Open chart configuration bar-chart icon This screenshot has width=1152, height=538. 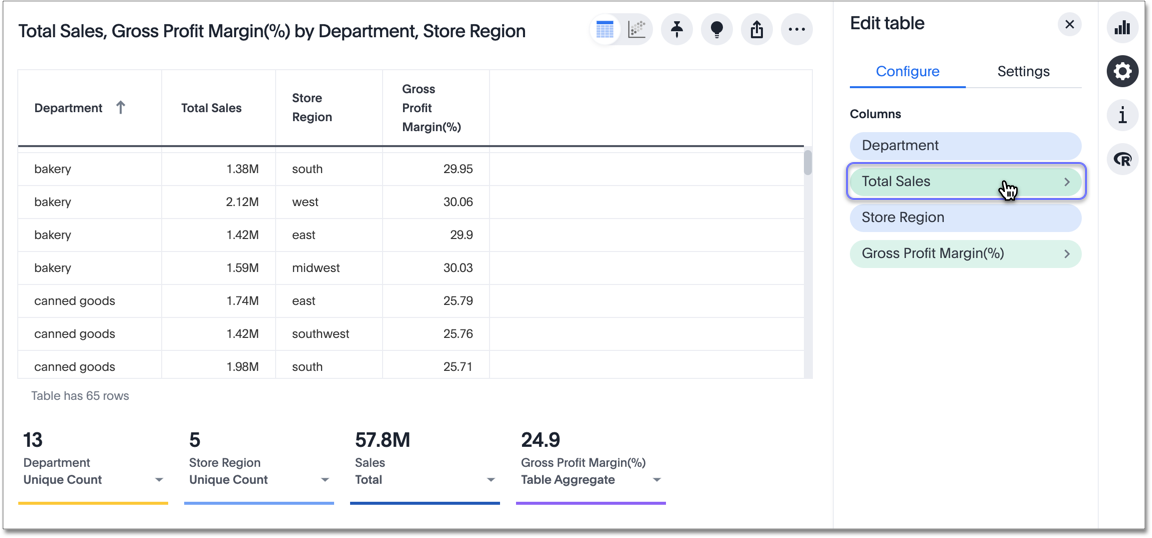(1122, 28)
